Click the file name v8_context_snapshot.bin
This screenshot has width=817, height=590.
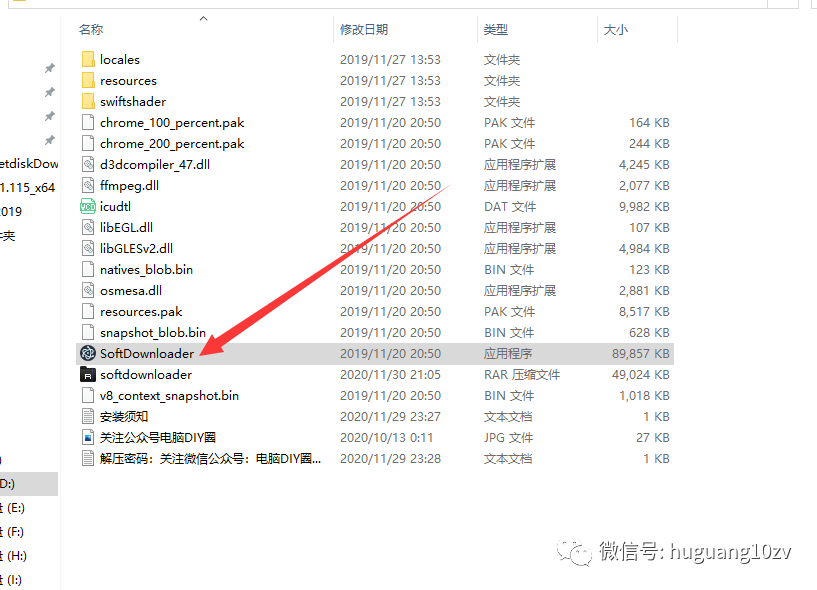[169, 396]
